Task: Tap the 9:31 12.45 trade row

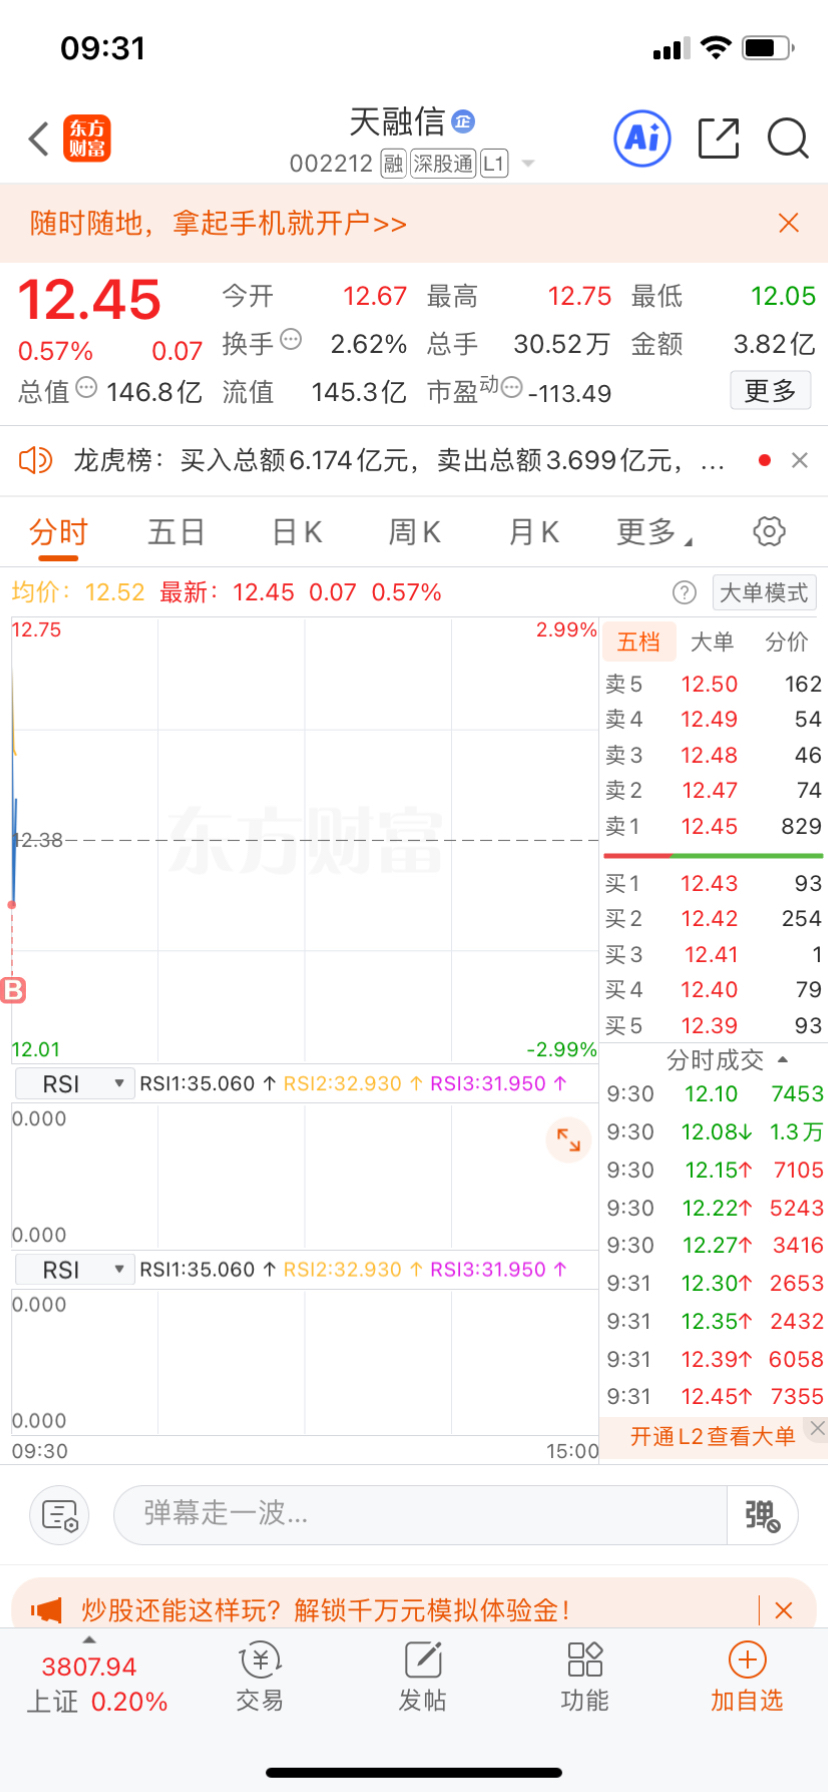Action: [x=714, y=1396]
